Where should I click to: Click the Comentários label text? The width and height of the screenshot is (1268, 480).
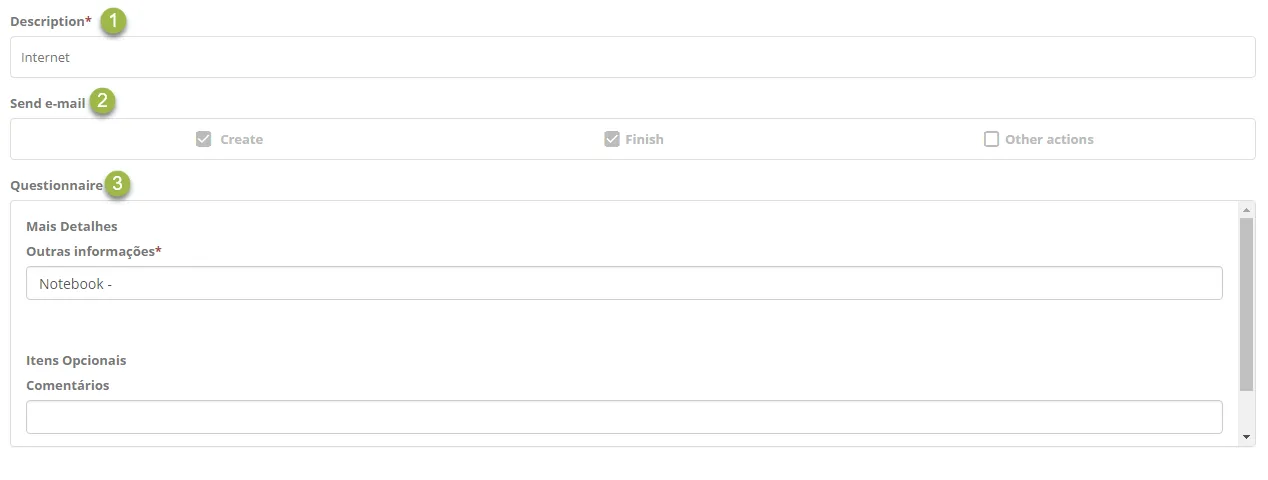click(68, 385)
